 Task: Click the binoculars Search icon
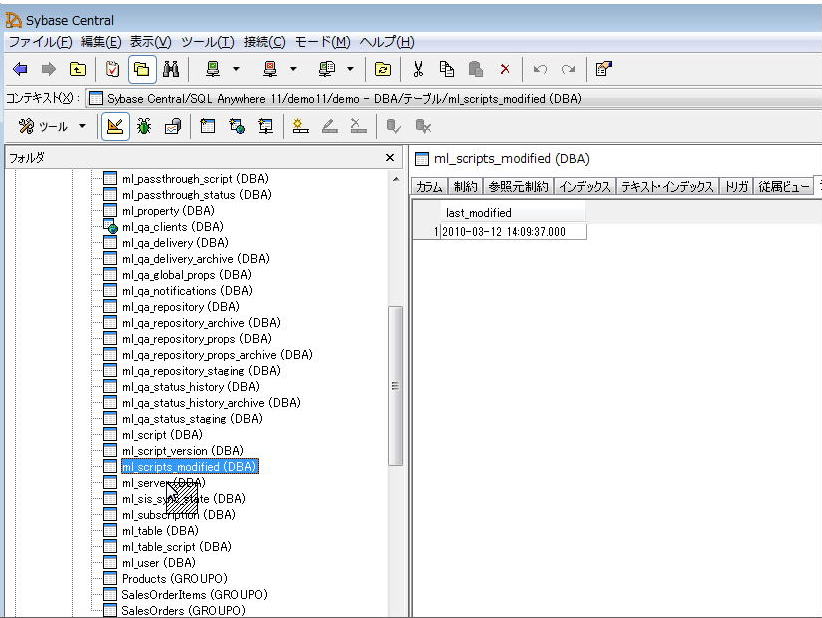click(x=170, y=69)
